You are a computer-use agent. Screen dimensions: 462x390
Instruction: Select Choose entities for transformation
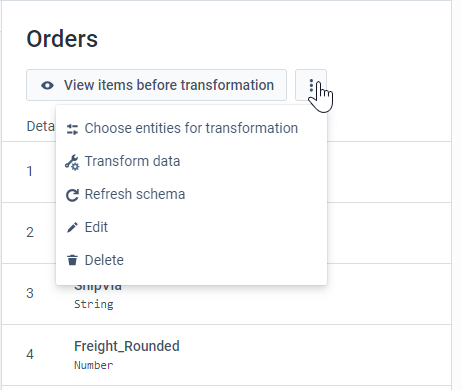click(191, 128)
